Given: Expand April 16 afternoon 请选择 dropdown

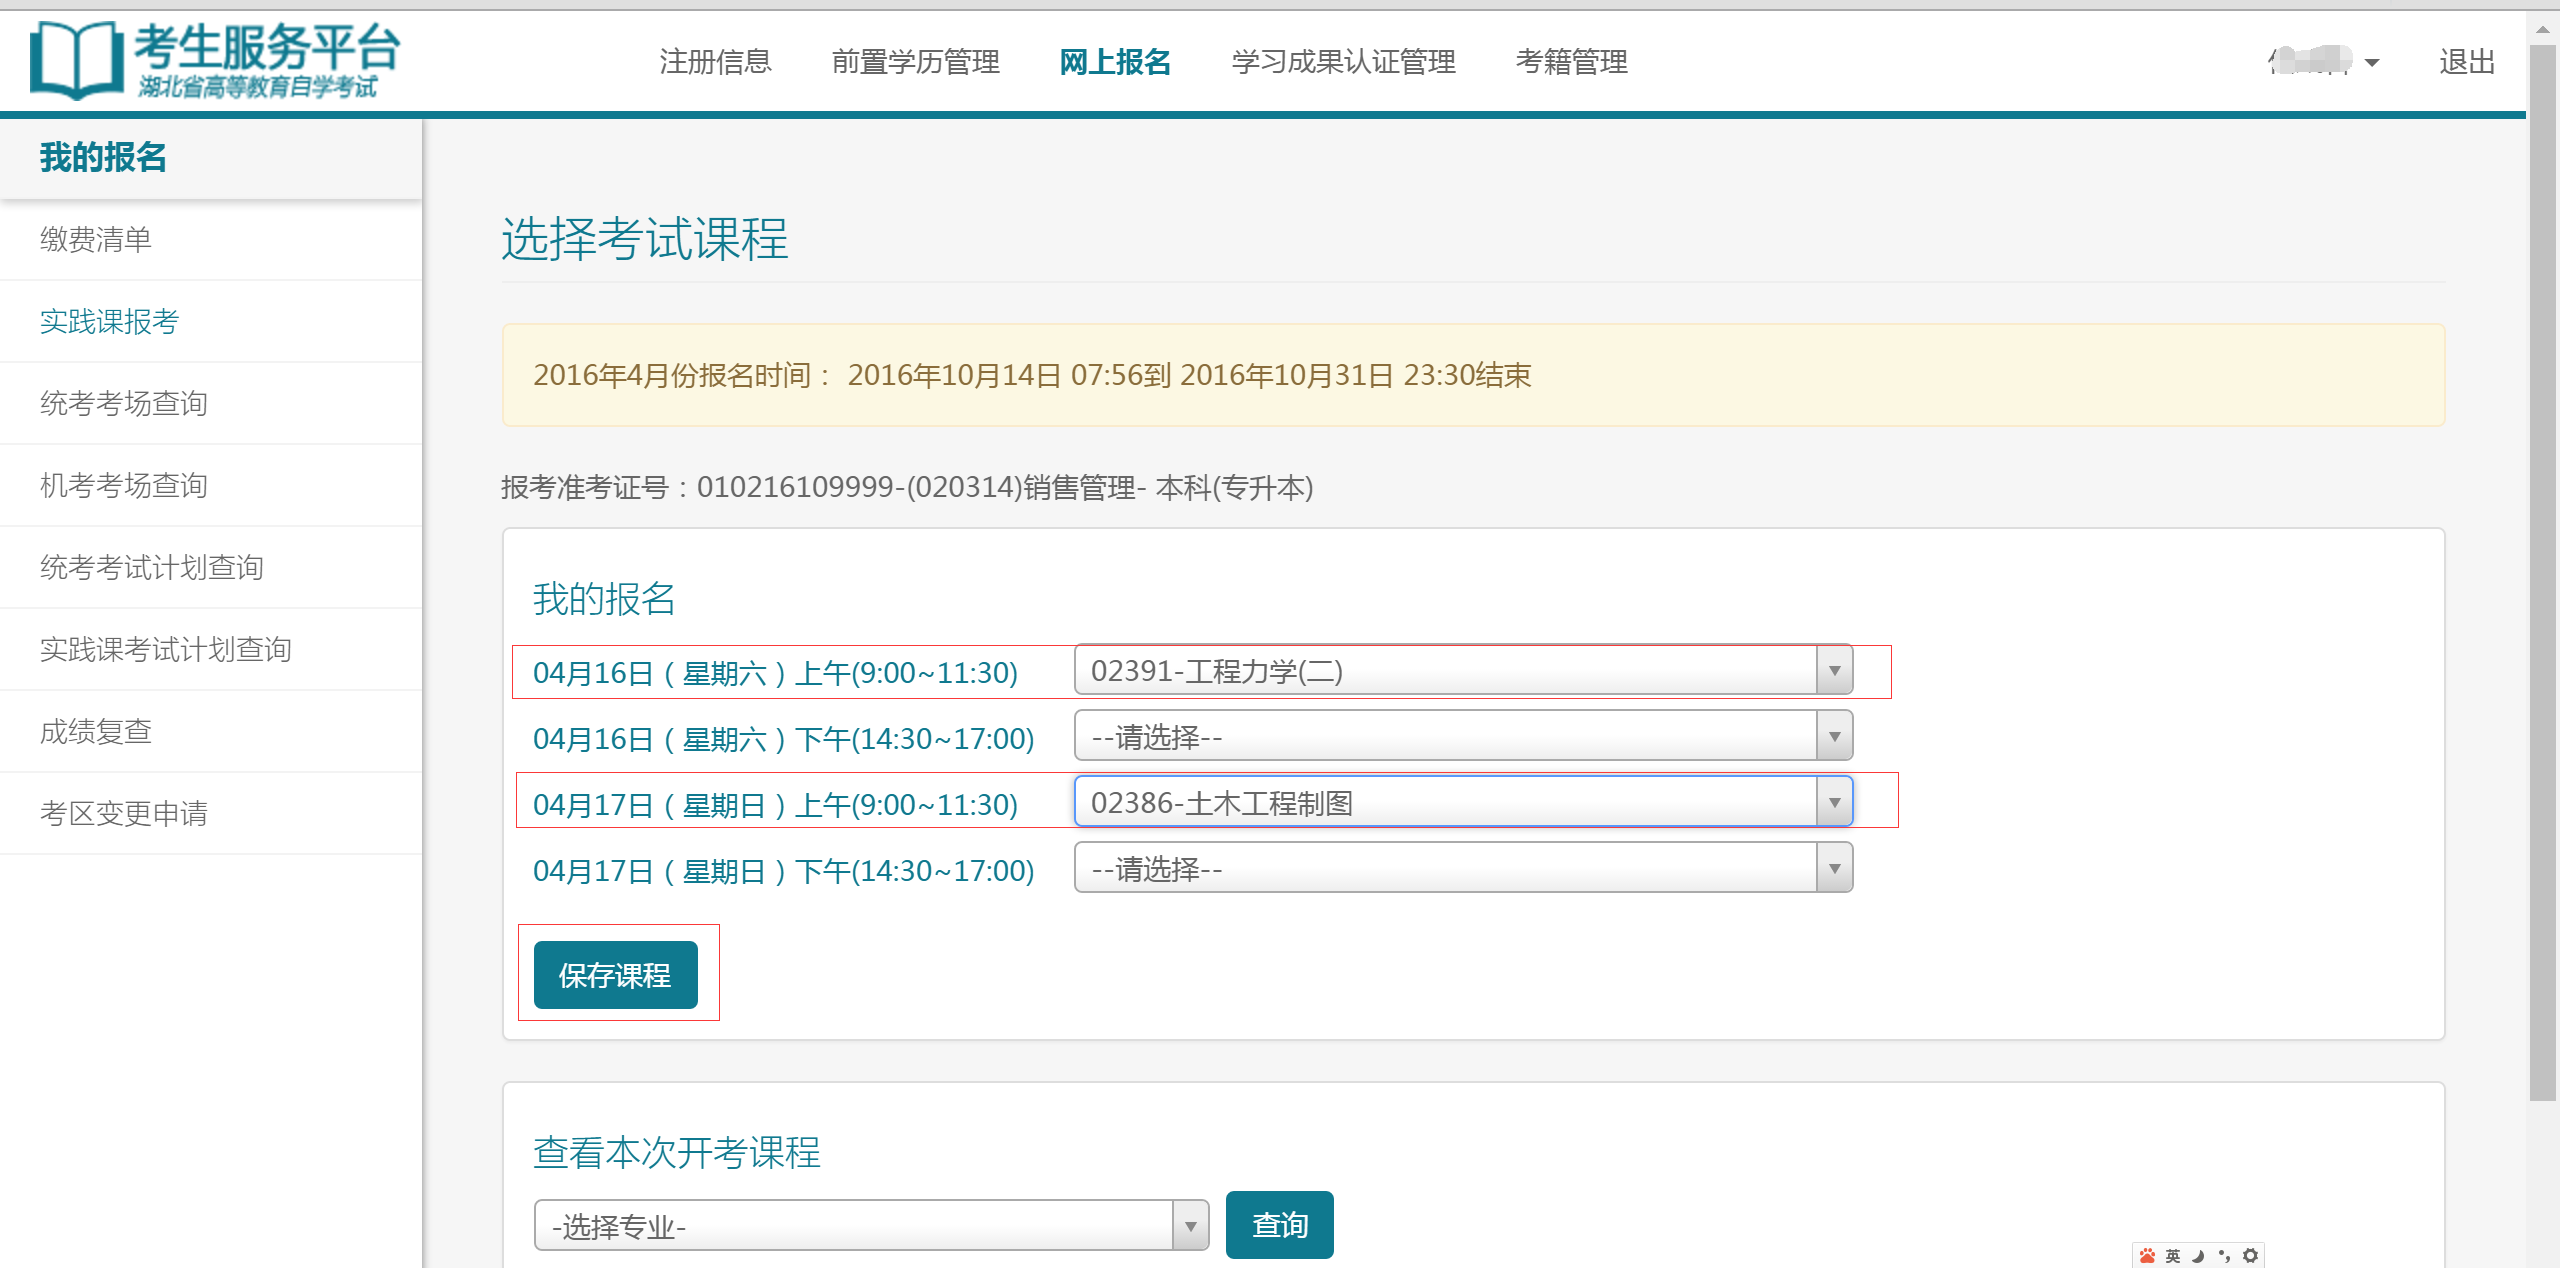Looking at the screenshot, I should click(1462, 737).
